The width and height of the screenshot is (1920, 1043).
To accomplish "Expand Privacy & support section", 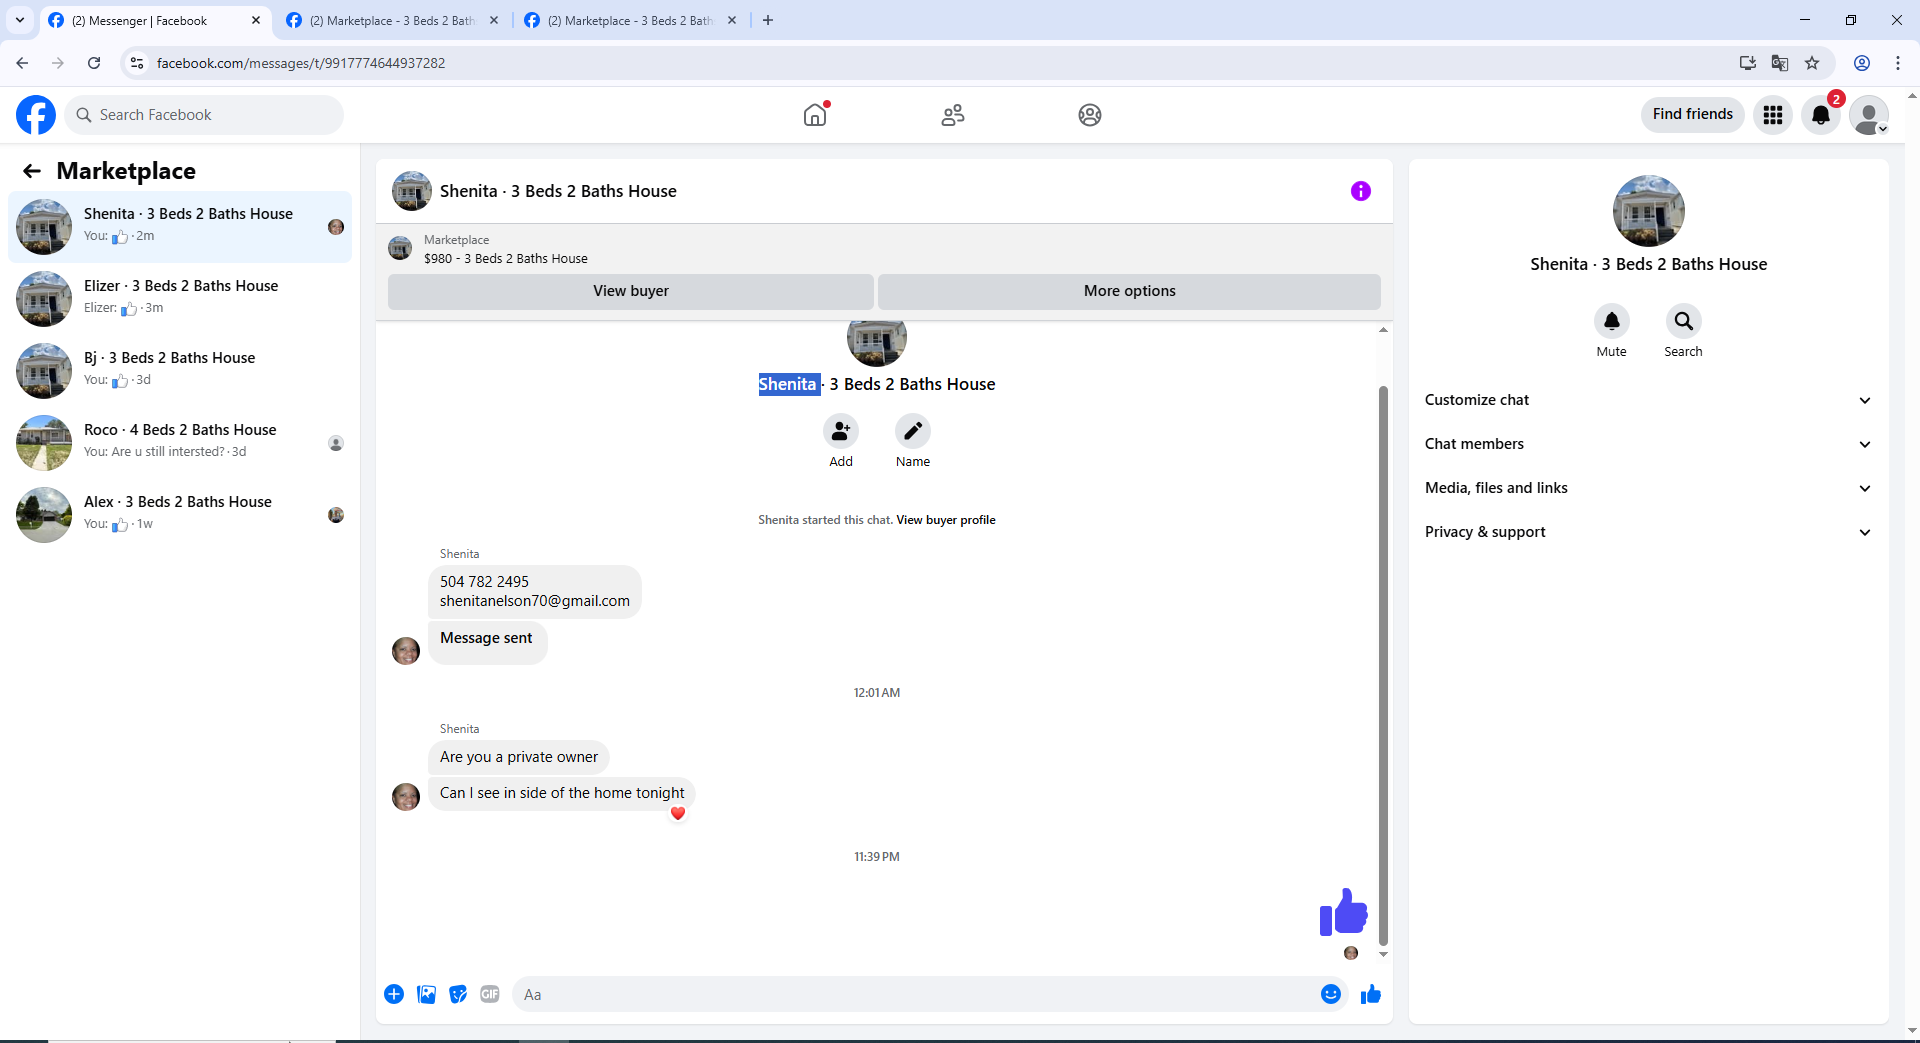I will coord(1648,532).
